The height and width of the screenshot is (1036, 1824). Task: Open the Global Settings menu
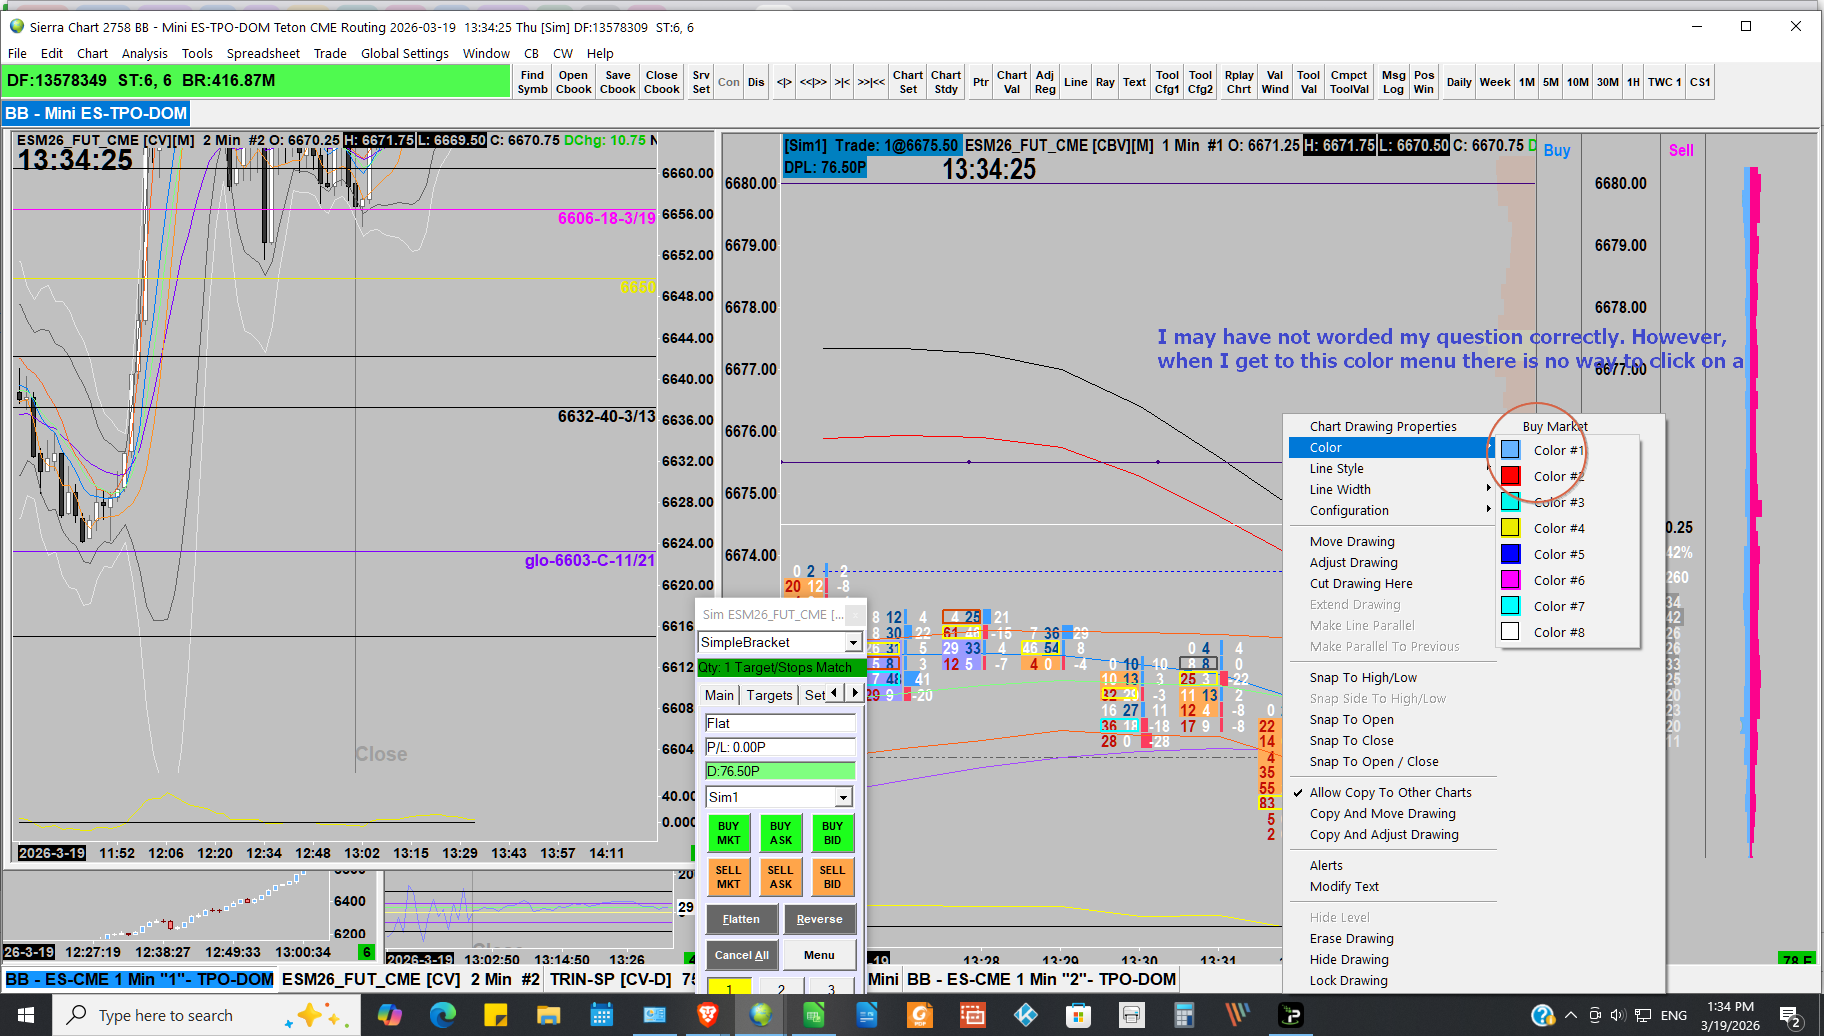[404, 53]
